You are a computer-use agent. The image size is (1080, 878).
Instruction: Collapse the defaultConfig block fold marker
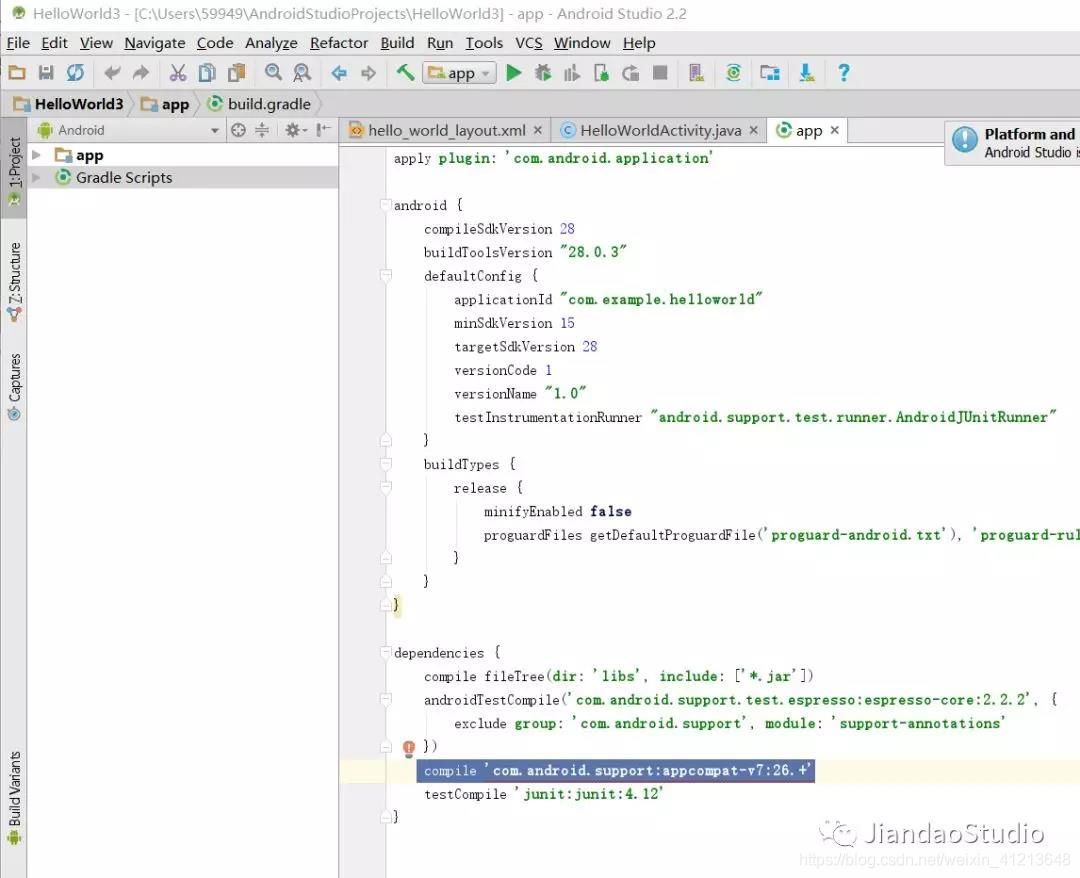pyautogui.click(x=386, y=275)
